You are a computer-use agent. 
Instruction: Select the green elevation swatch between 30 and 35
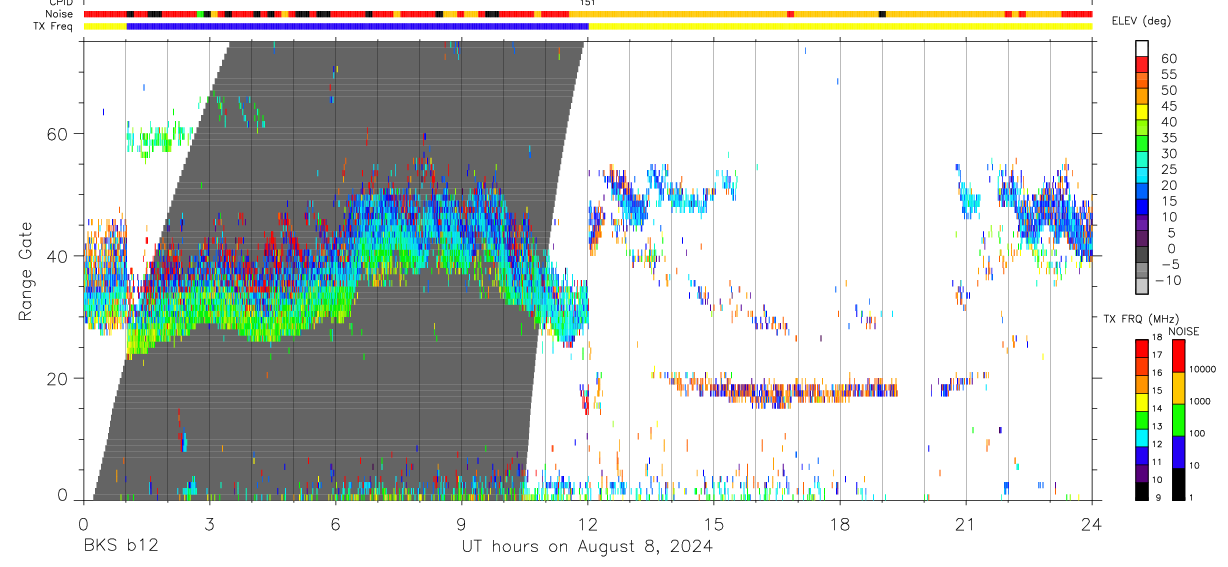[1142, 143]
